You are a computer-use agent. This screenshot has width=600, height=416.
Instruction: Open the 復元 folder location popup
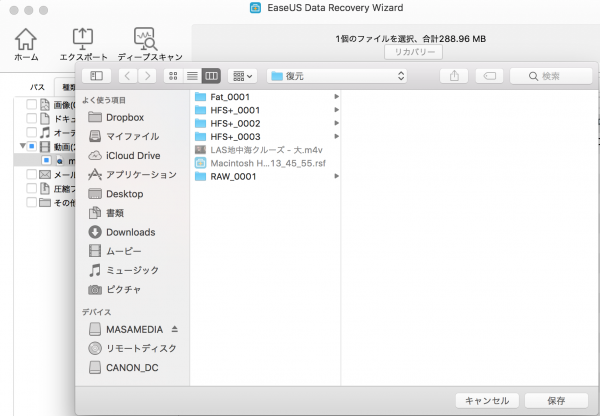tap(337, 76)
